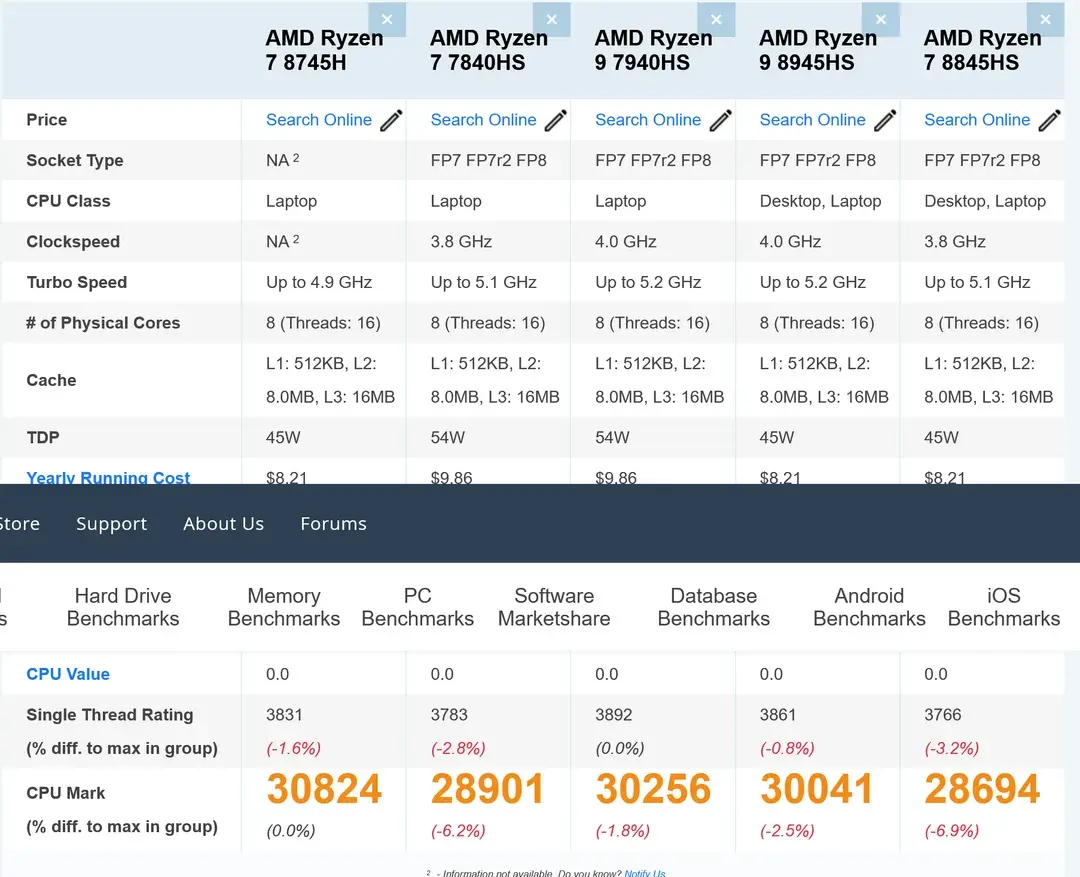The image size is (1080, 877).
Task: Open the CPU Value link
Action: coord(68,674)
